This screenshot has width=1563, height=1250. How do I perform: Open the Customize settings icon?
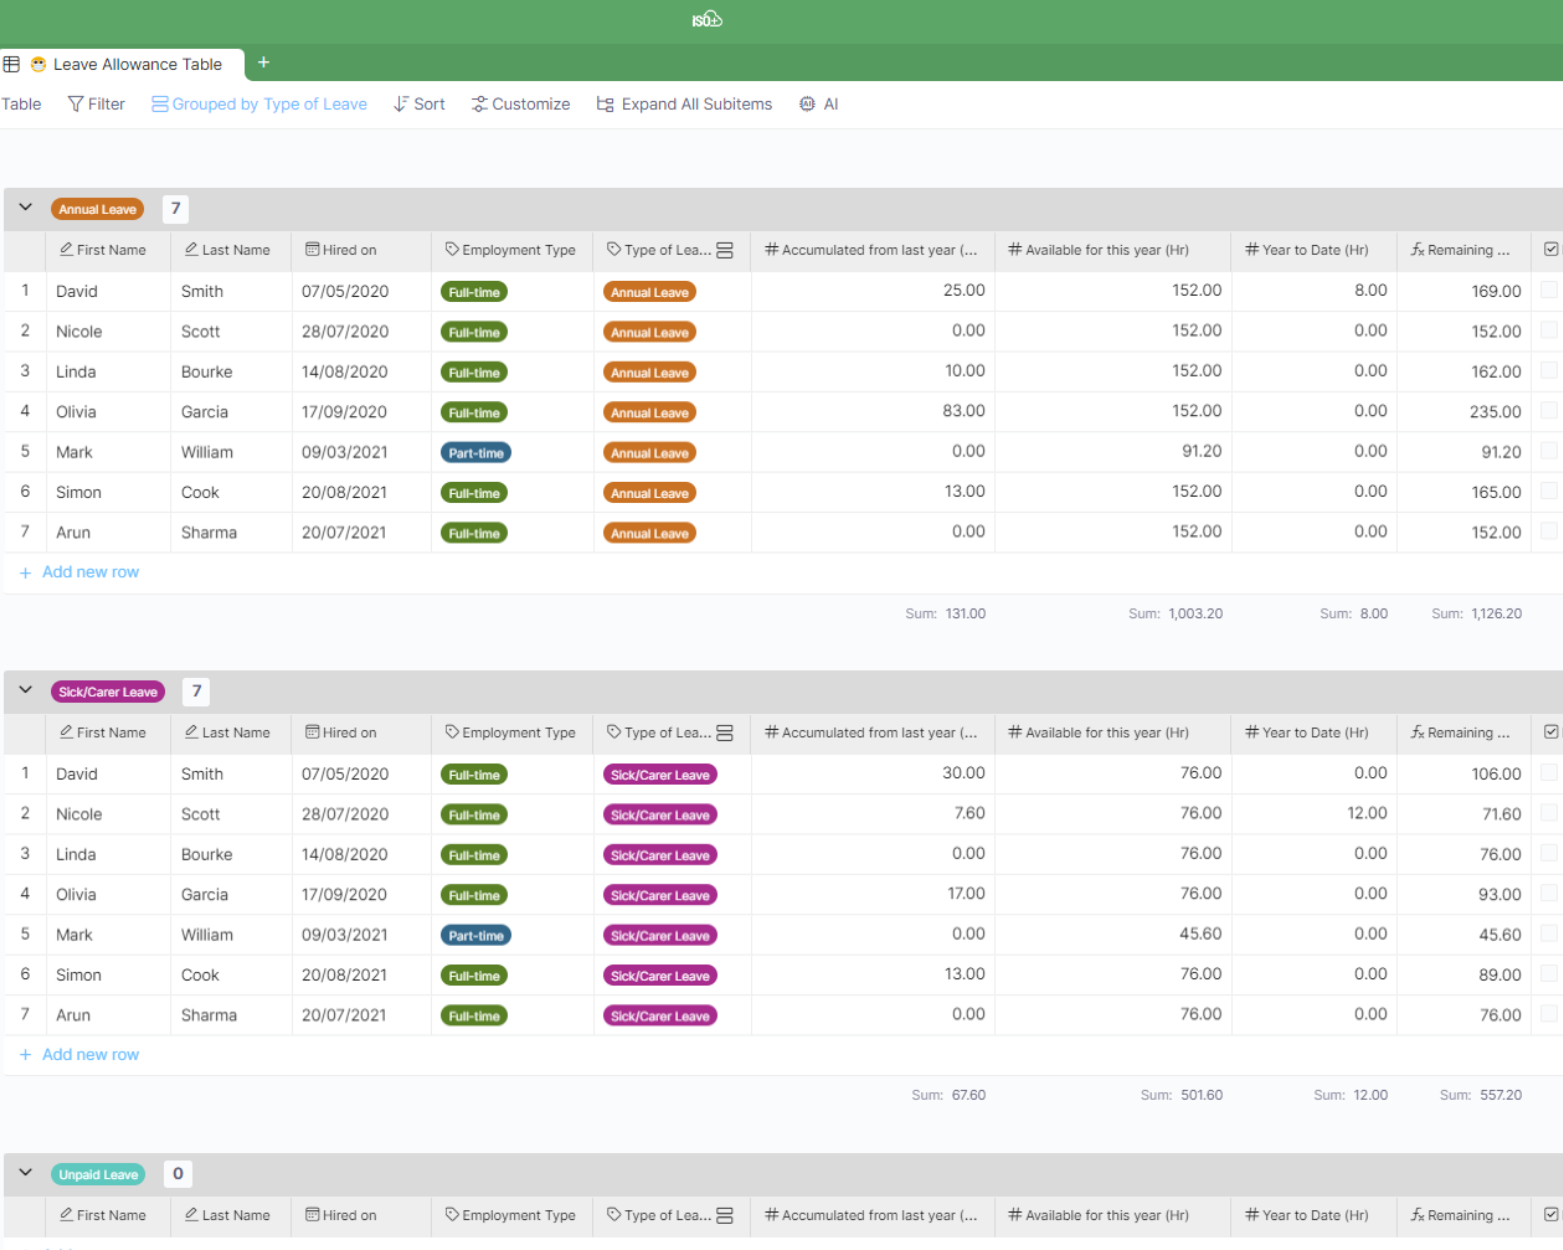479,104
